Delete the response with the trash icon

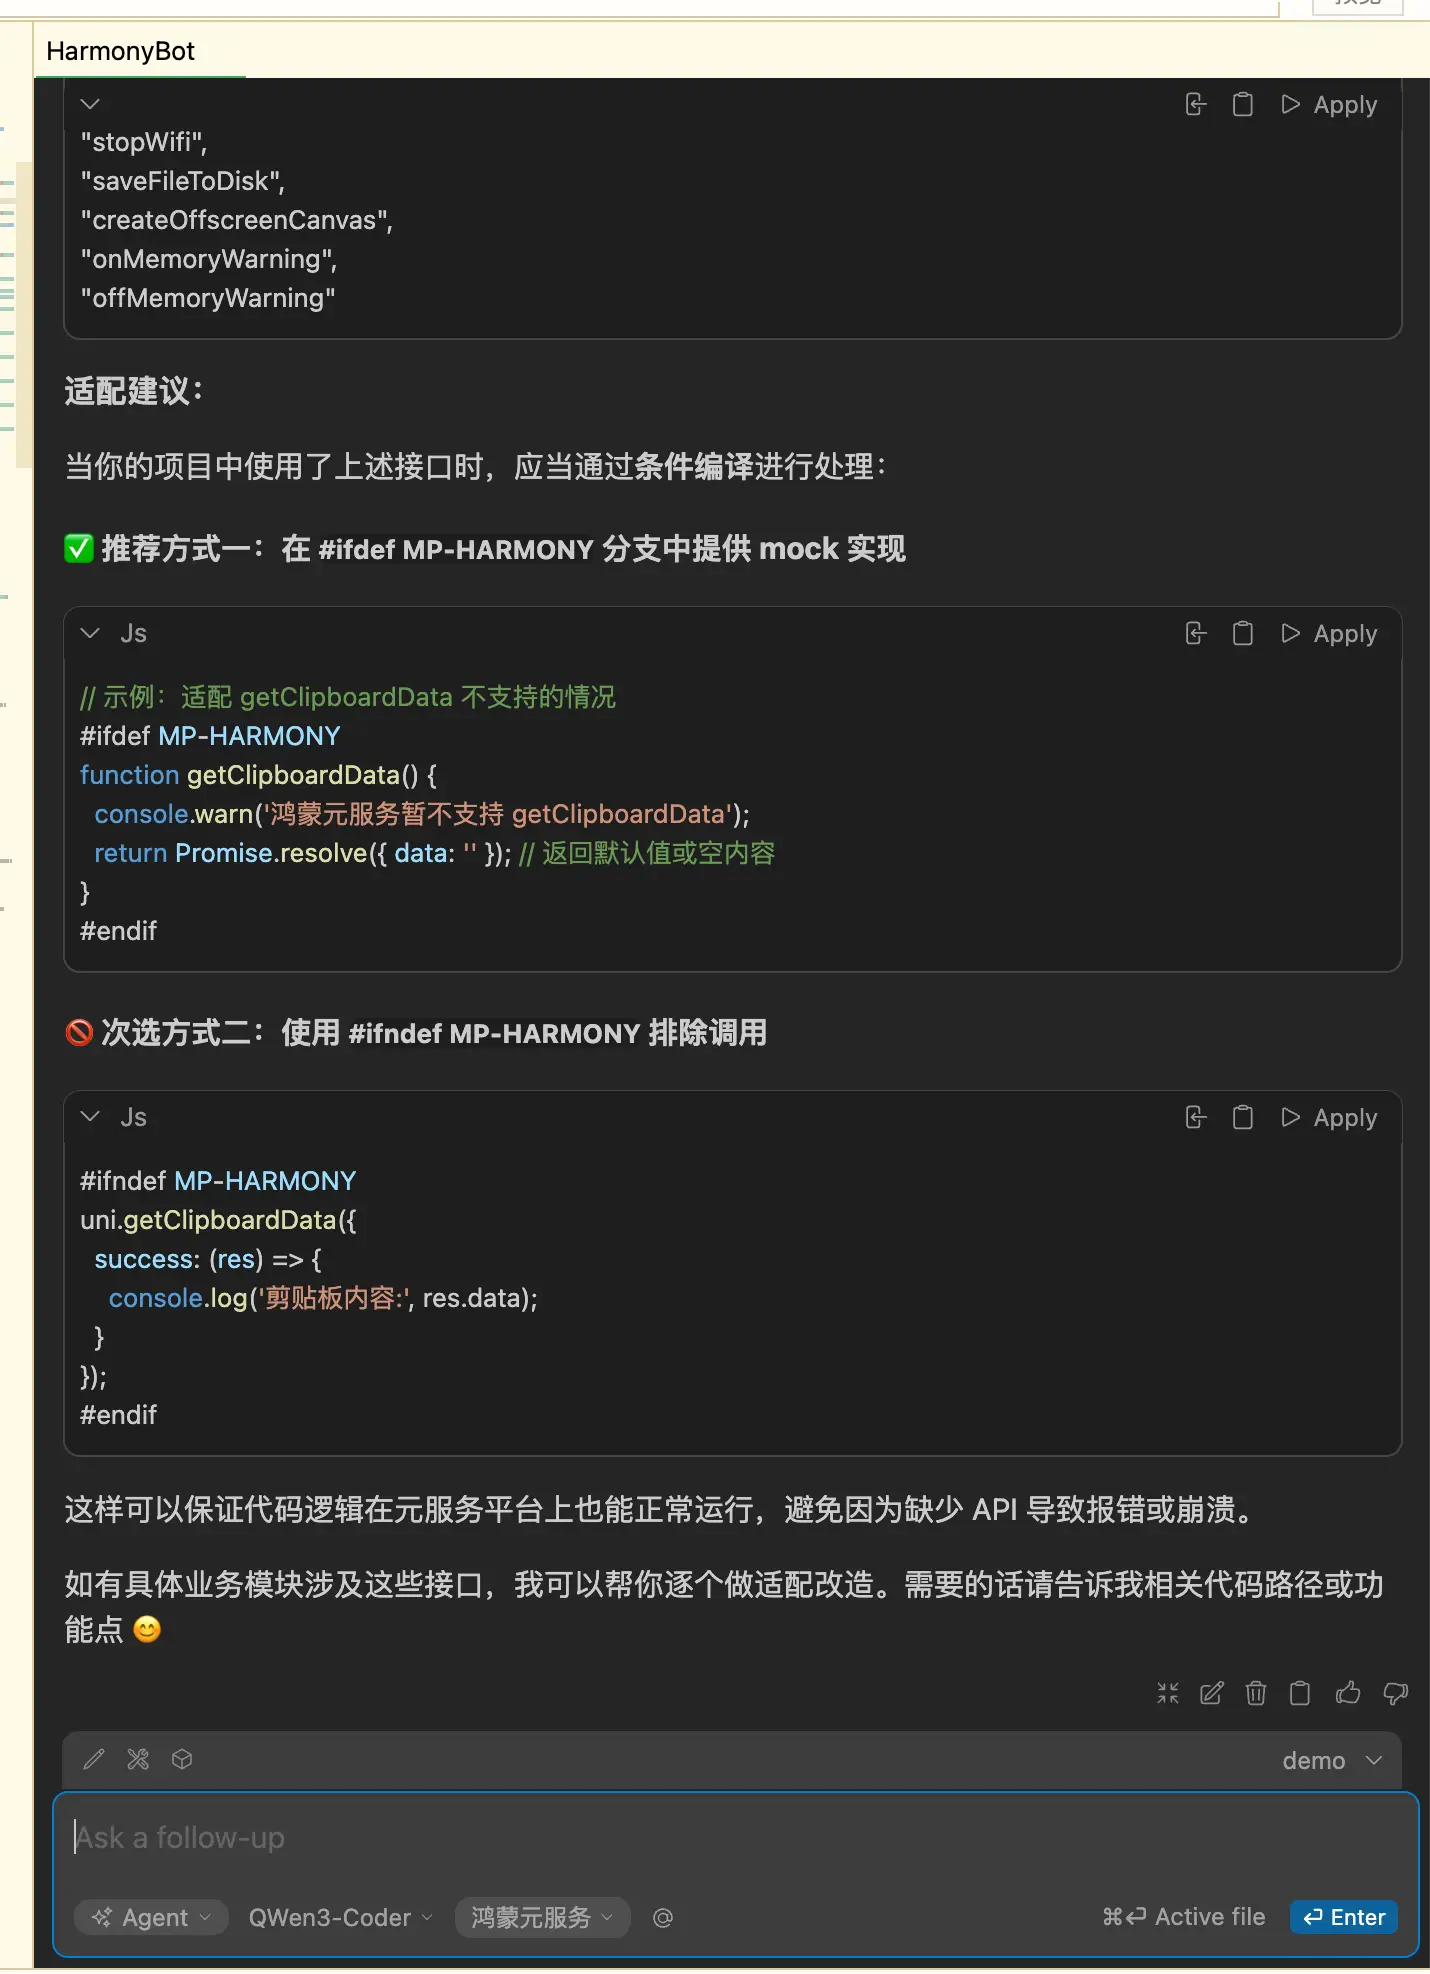1256,1693
